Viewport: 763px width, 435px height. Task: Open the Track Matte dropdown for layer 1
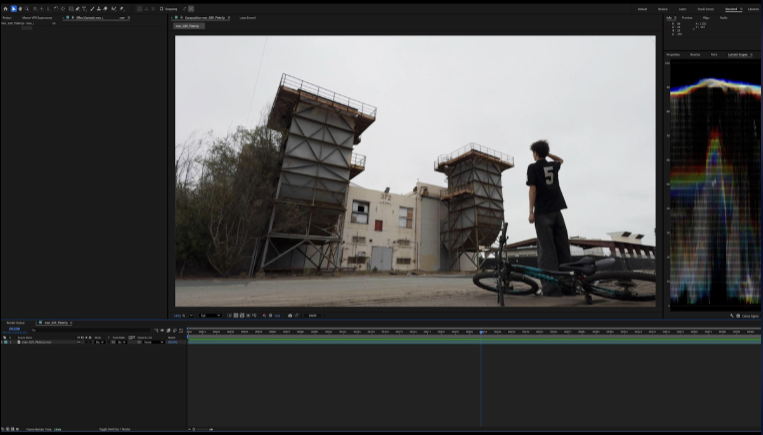pyautogui.click(x=122, y=342)
